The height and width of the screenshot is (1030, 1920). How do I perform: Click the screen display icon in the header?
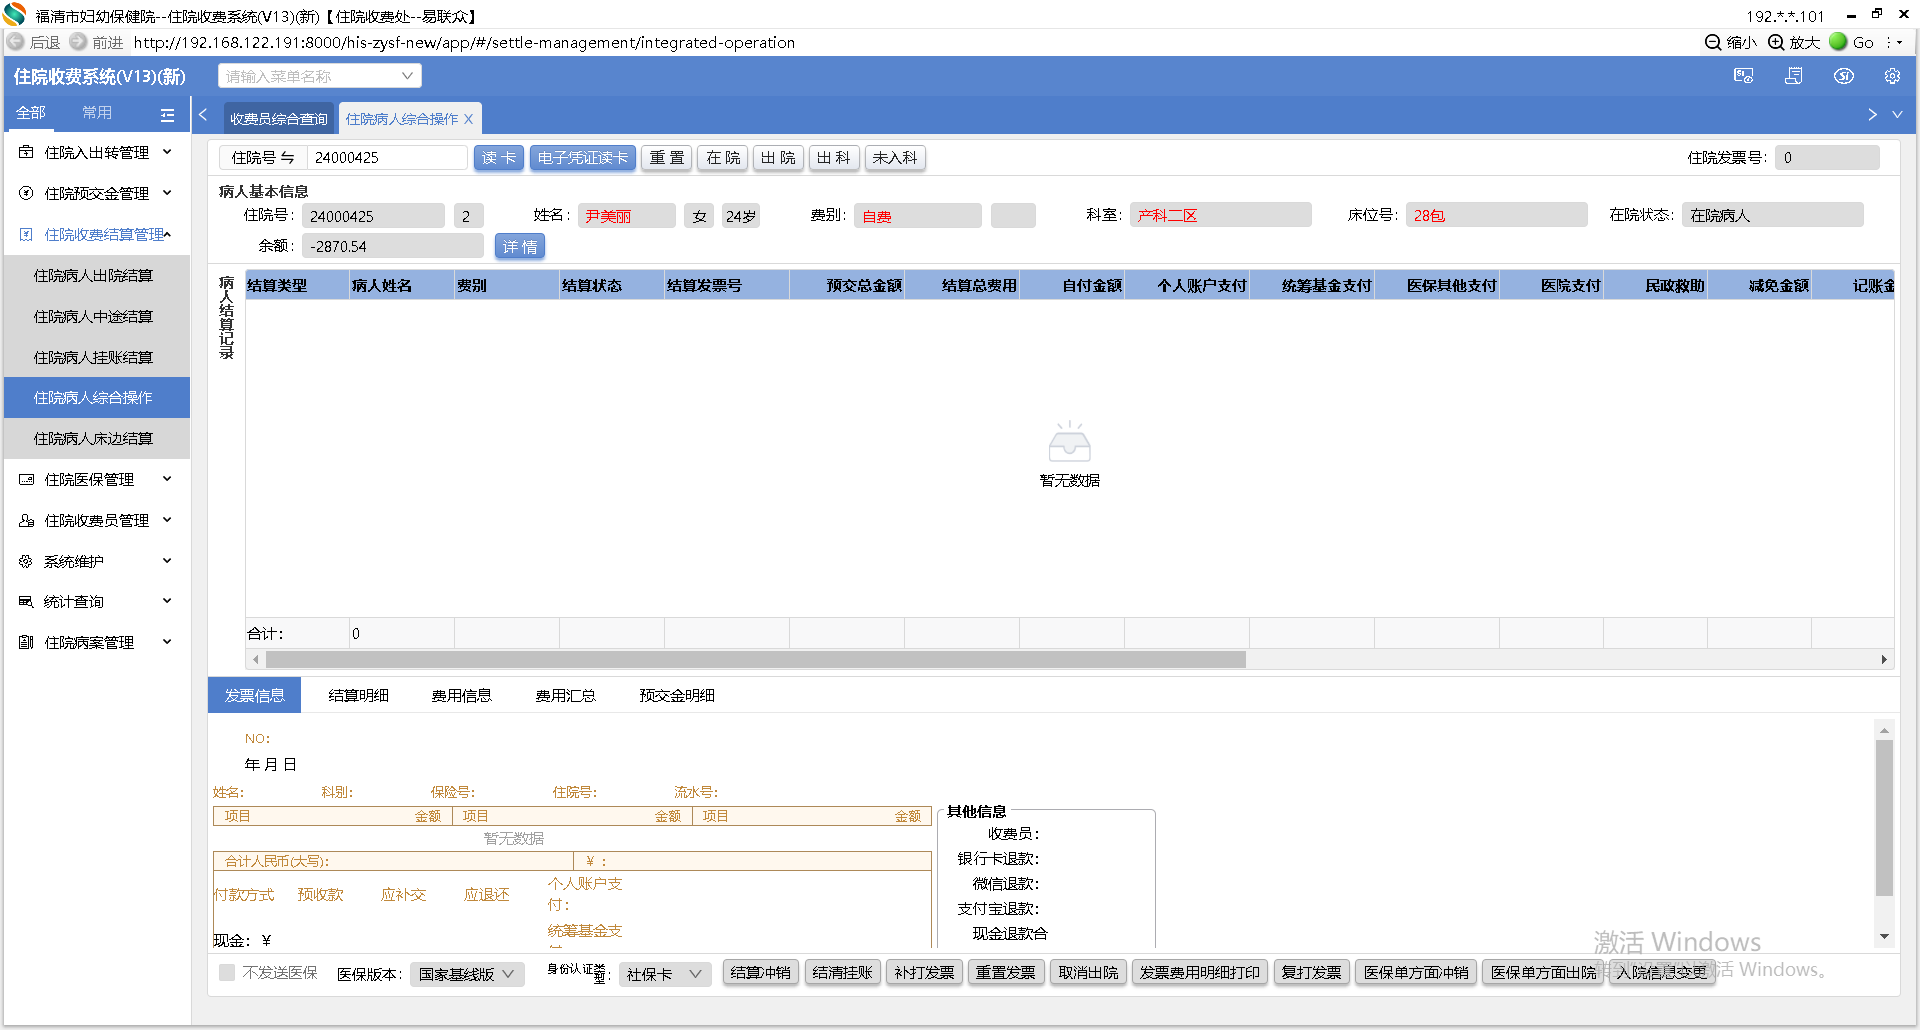(x=1744, y=76)
